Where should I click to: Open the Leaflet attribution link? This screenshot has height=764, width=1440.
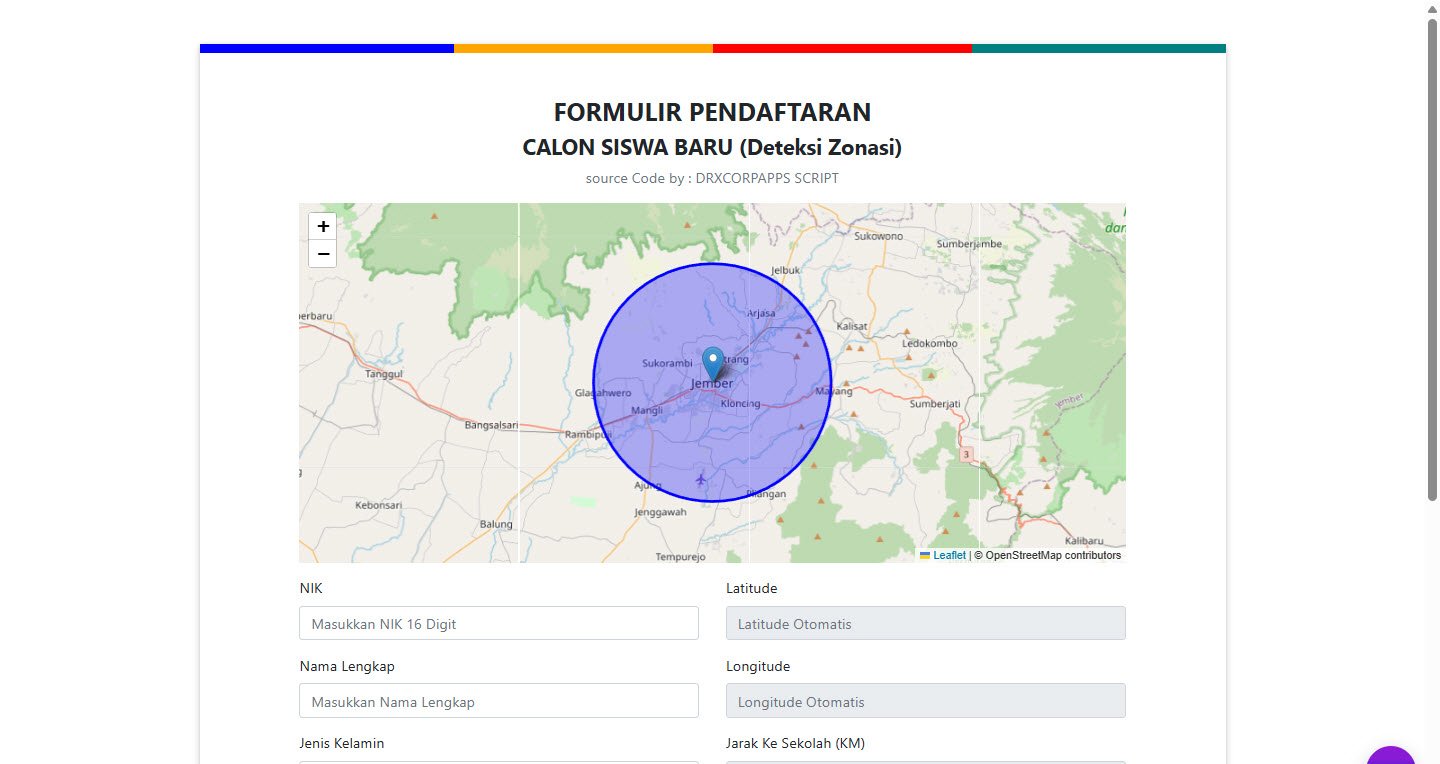[x=949, y=555]
